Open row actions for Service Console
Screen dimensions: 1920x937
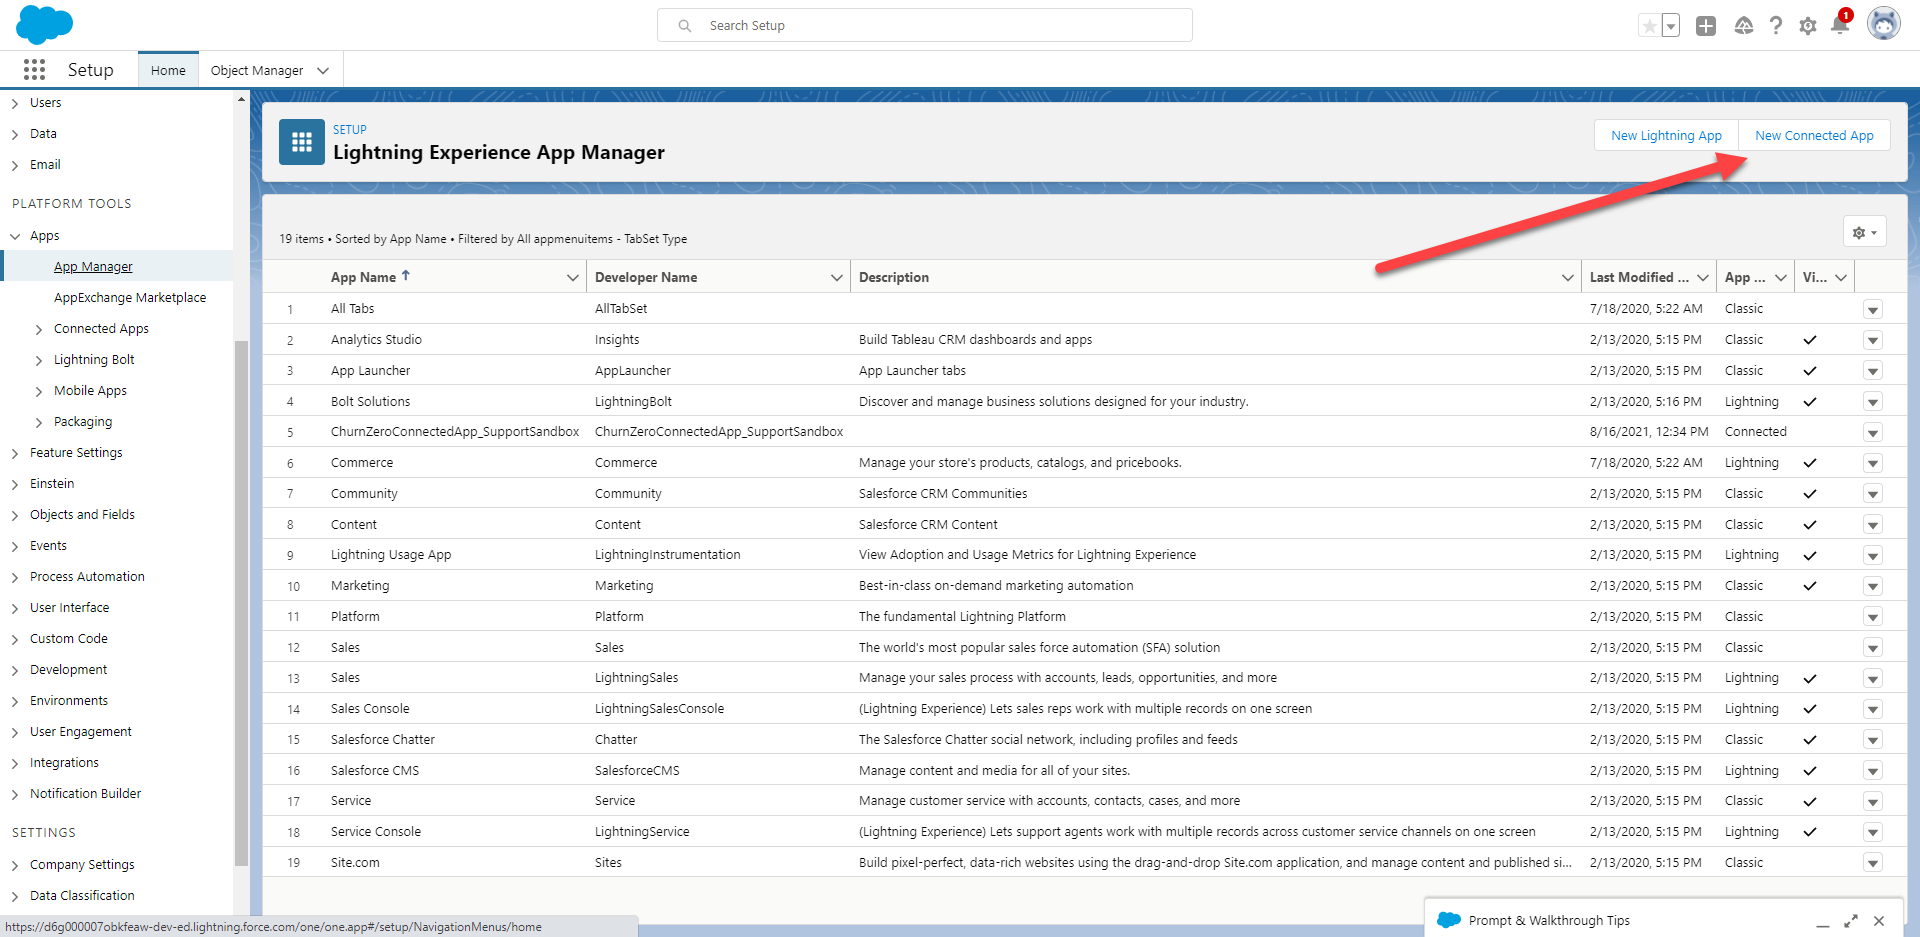(x=1873, y=832)
